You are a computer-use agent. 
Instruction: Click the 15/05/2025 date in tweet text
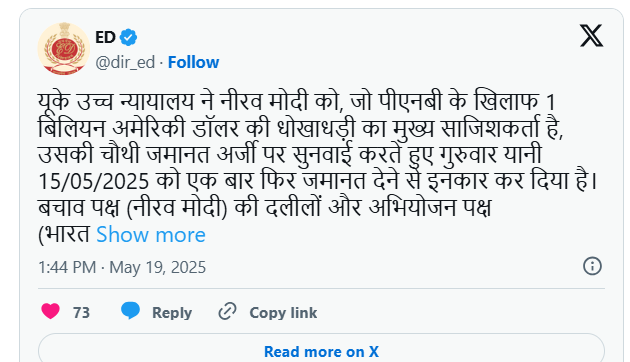pyautogui.click(x=94, y=181)
